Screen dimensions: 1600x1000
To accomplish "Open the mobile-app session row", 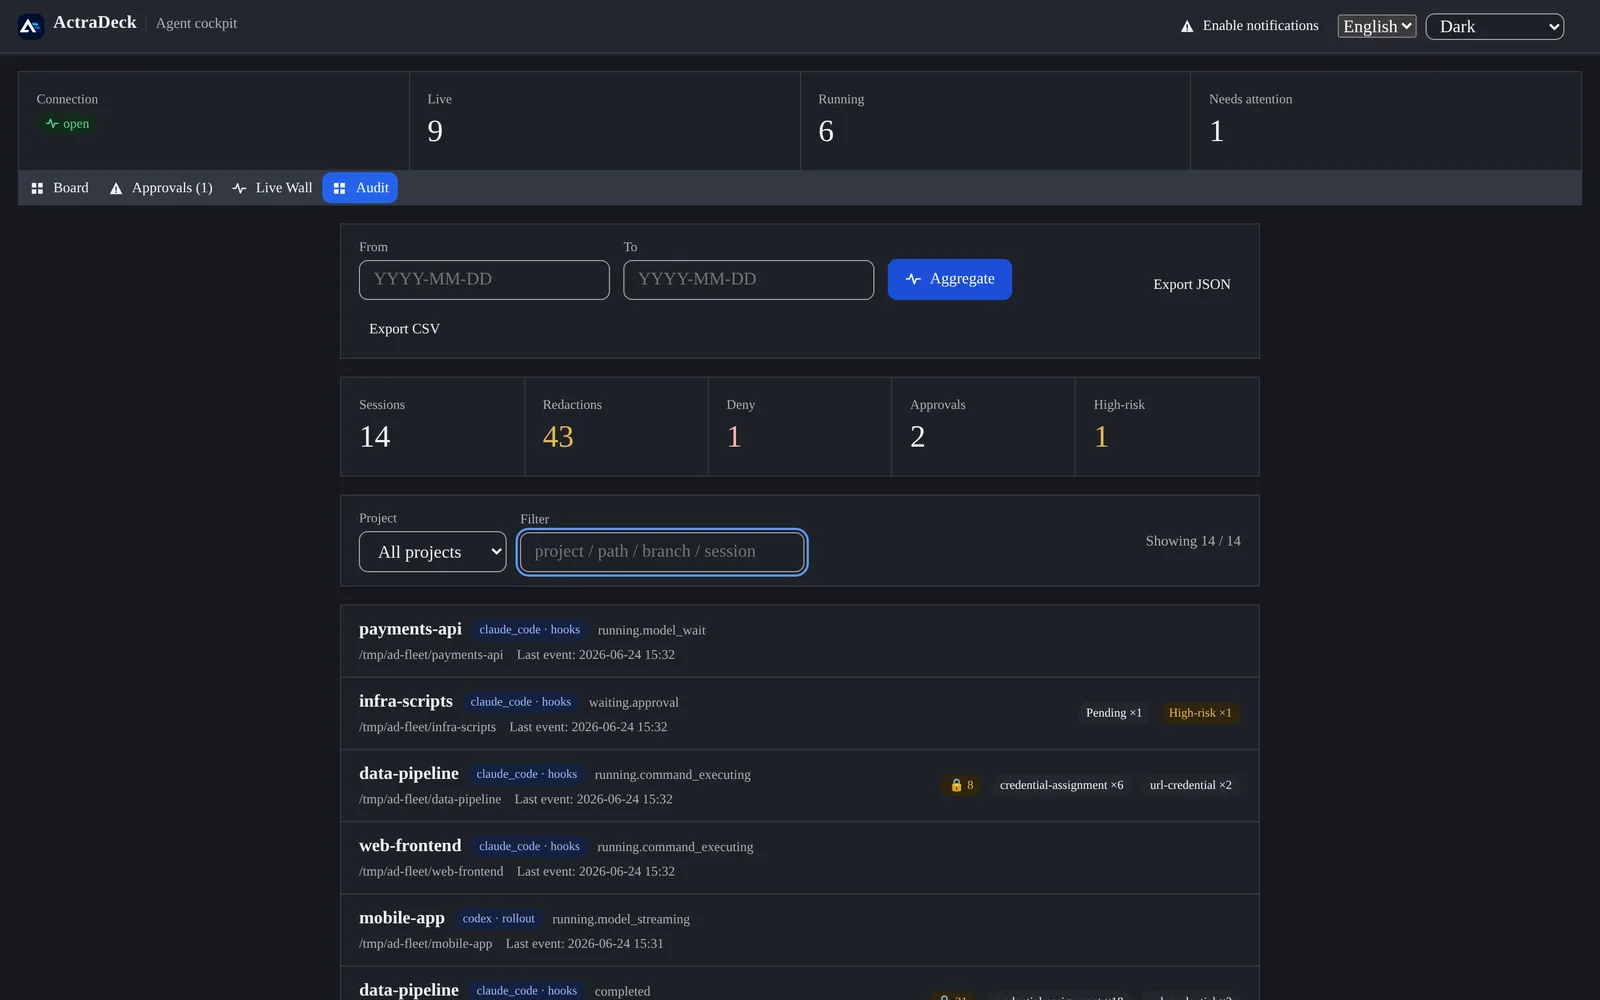I will coord(800,930).
